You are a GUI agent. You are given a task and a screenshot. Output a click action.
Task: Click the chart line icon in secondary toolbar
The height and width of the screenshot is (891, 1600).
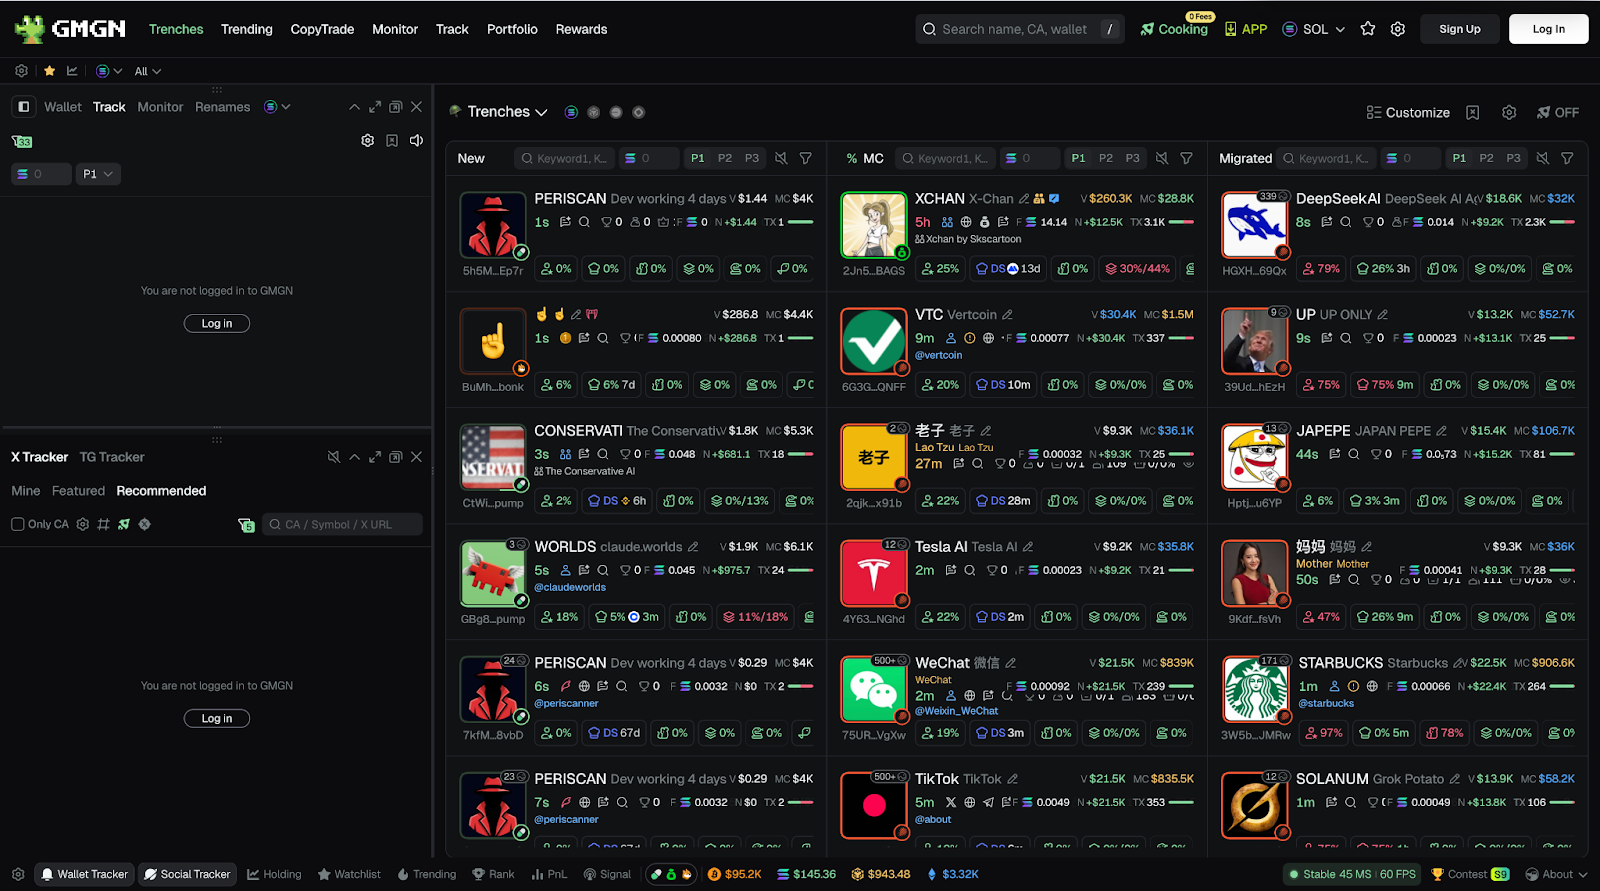pos(72,71)
